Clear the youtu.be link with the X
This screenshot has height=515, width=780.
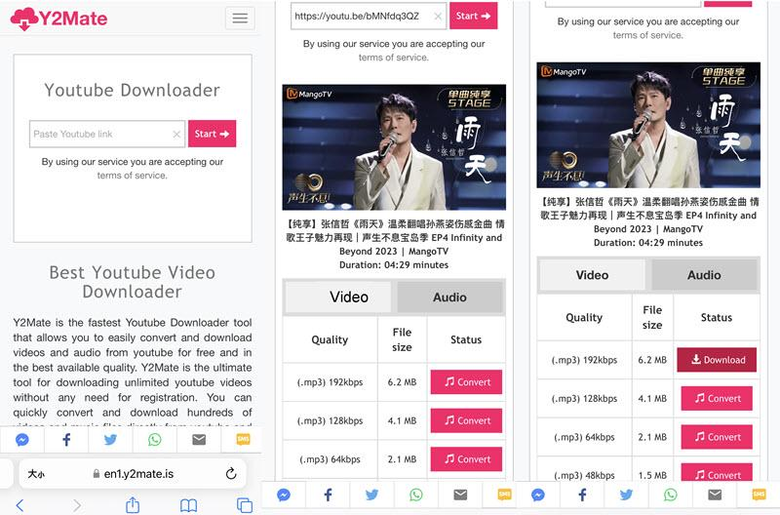click(x=438, y=16)
